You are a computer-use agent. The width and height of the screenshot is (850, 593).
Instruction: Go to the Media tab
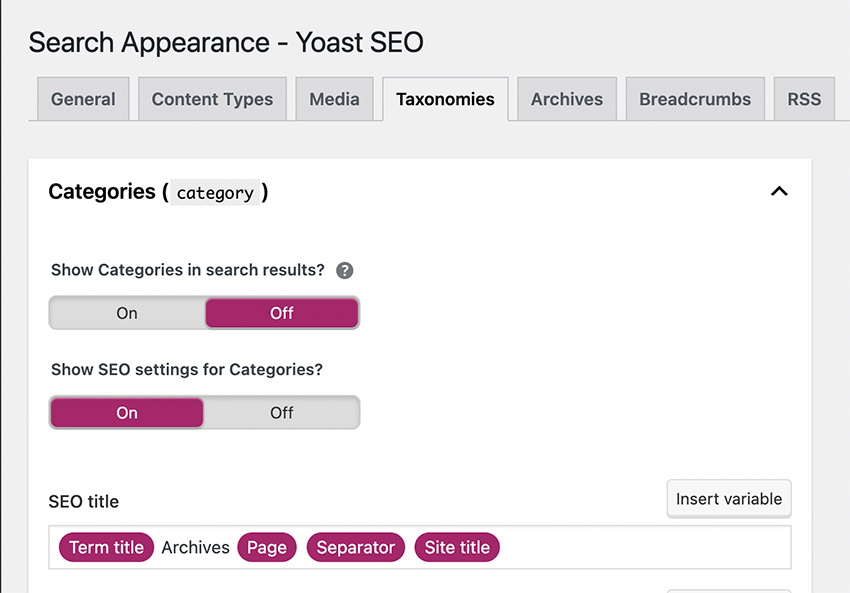pos(334,99)
